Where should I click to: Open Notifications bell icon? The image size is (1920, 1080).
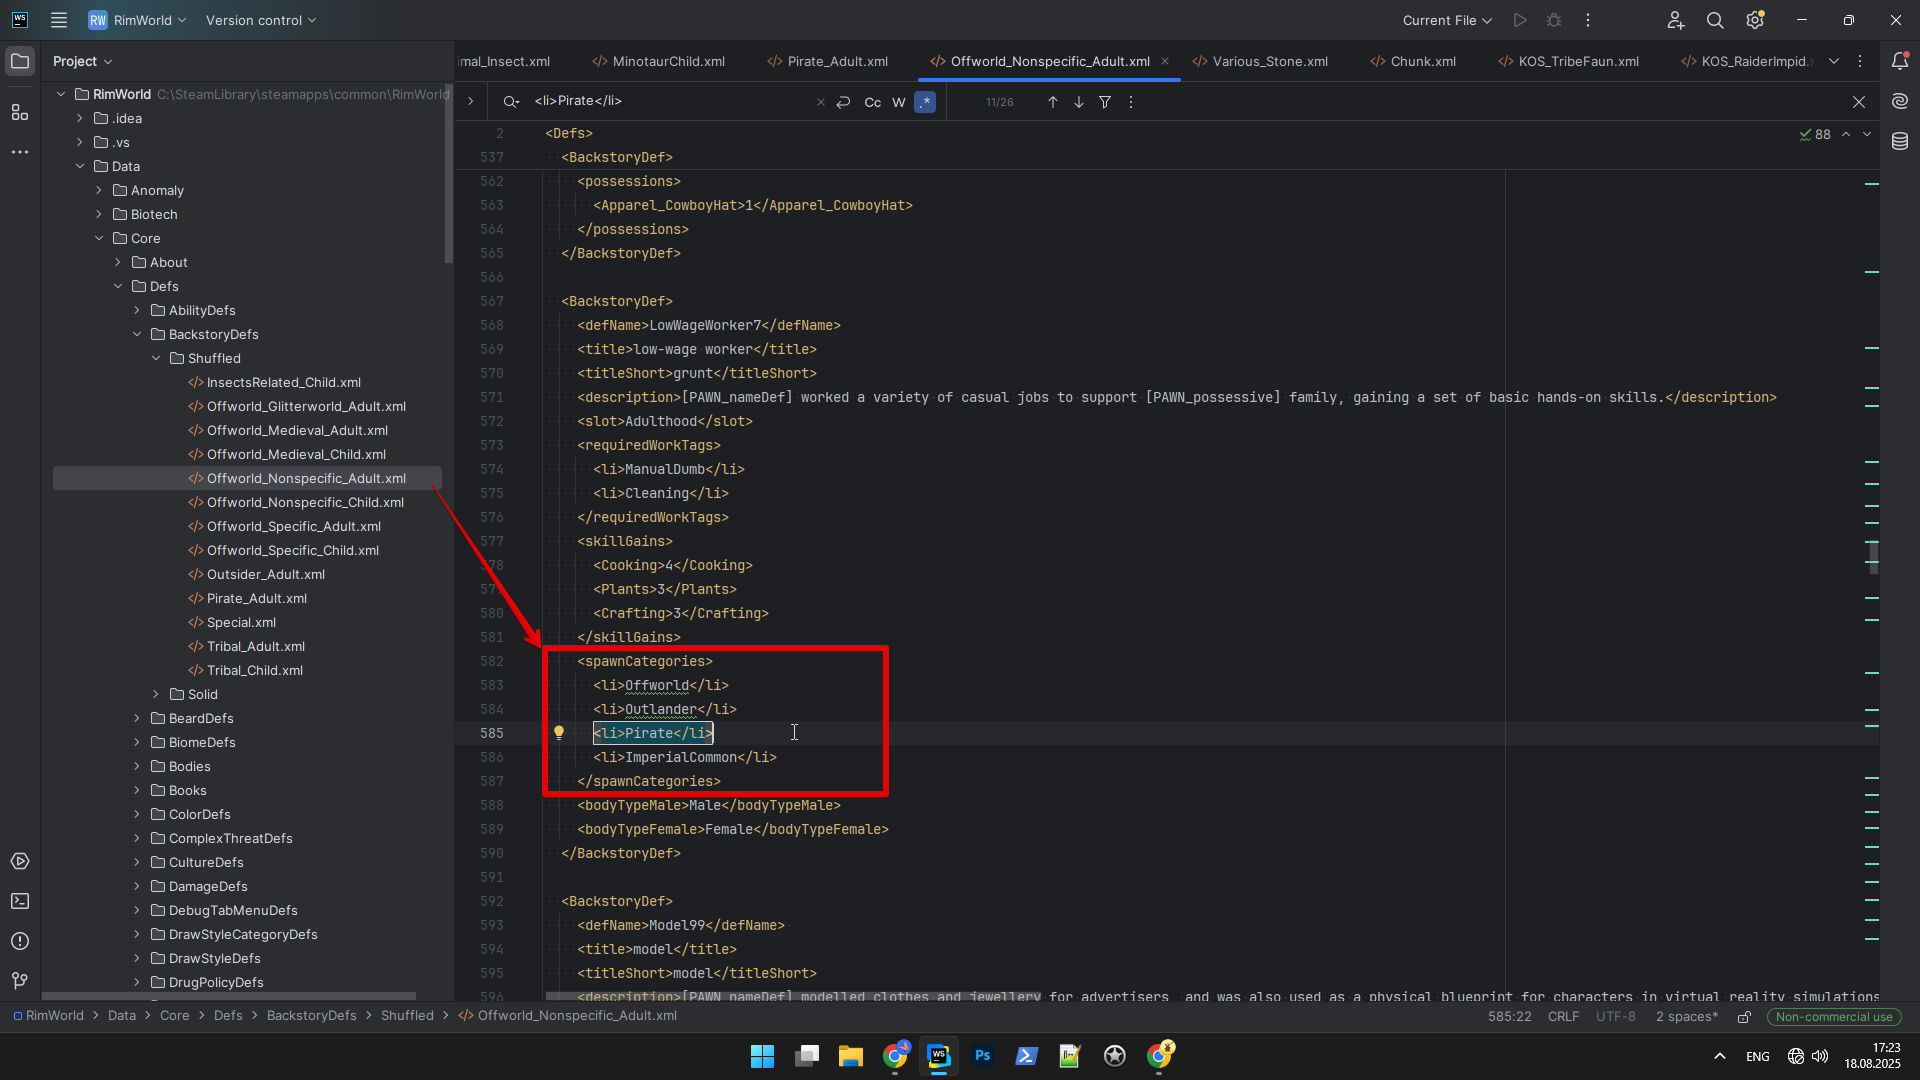point(1900,61)
